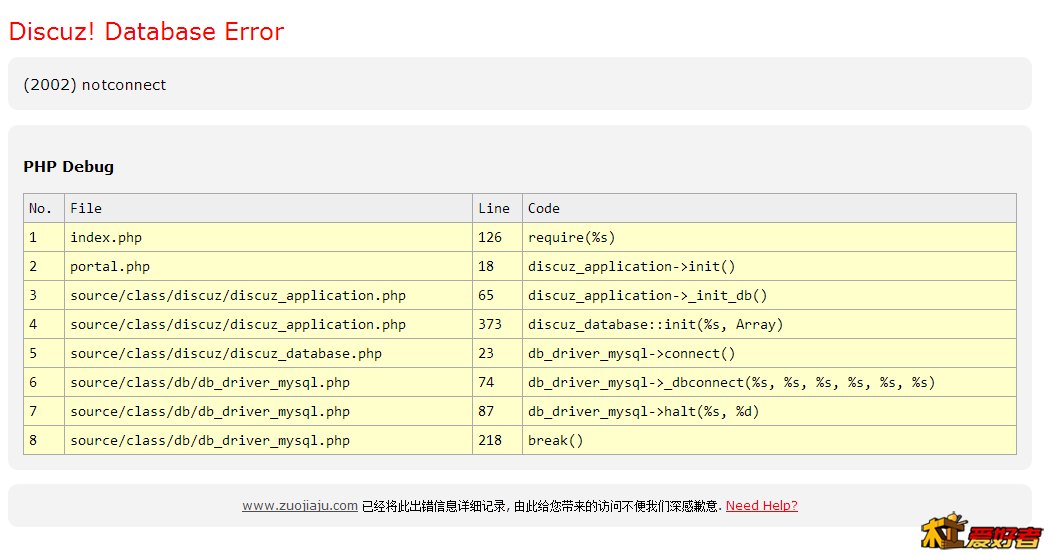Image resolution: width=1052 pixels, height=555 pixels.
Task: Click discuz_application->init() code cell
Action: coord(769,266)
